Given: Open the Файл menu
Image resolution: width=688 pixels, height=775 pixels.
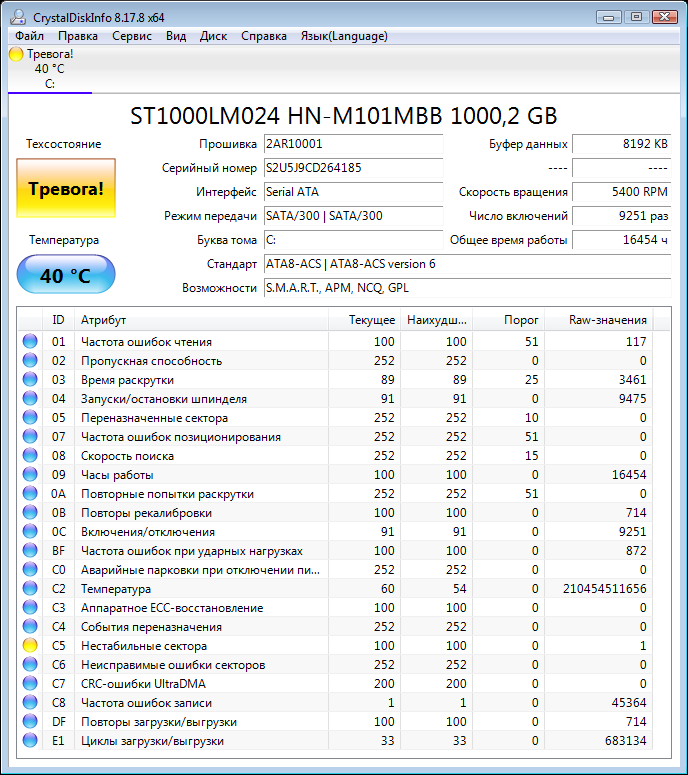Looking at the screenshot, I should pyautogui.click(x=29, y=36).
